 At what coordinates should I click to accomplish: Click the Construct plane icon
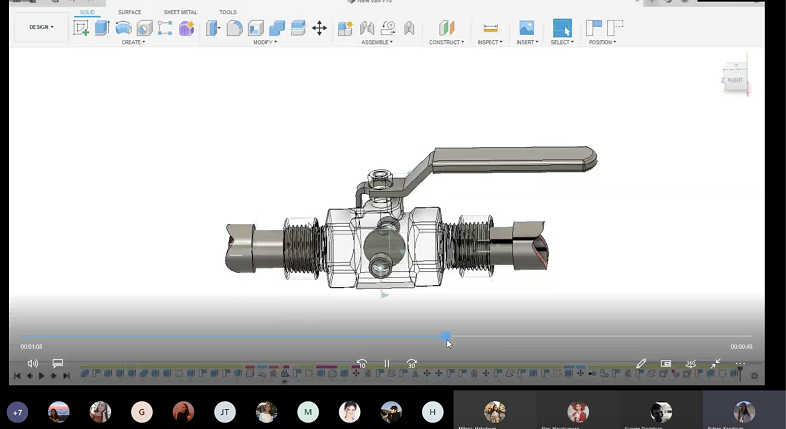[447, 28]
